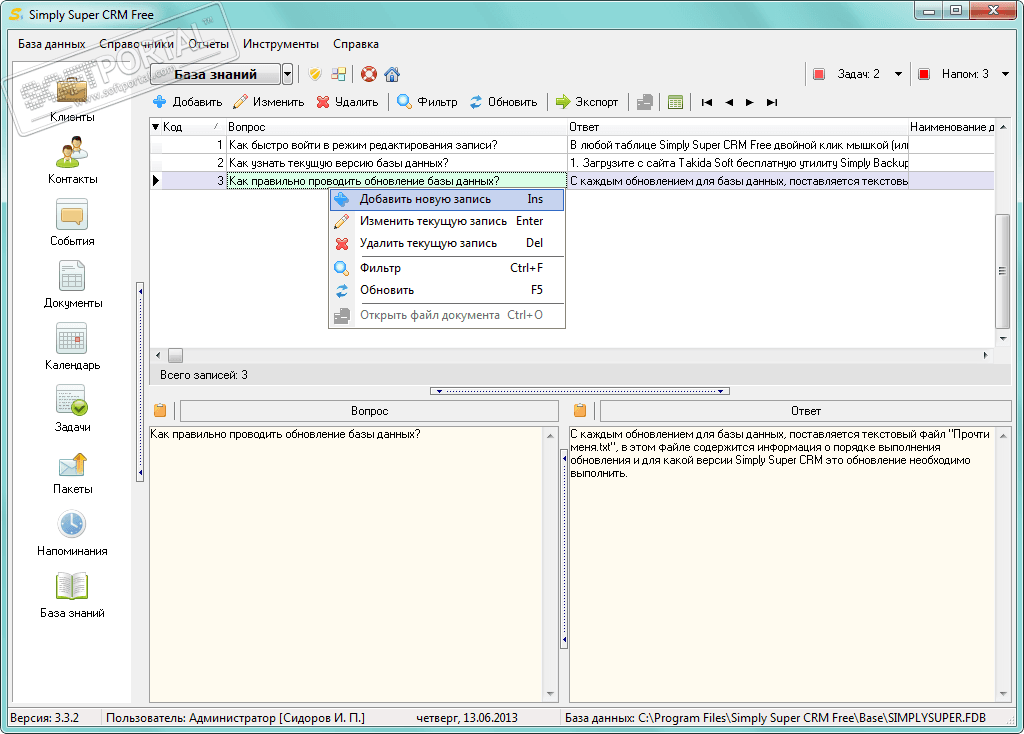
Task: Open help via the lifebuoy icon
Action: [369, 74]
